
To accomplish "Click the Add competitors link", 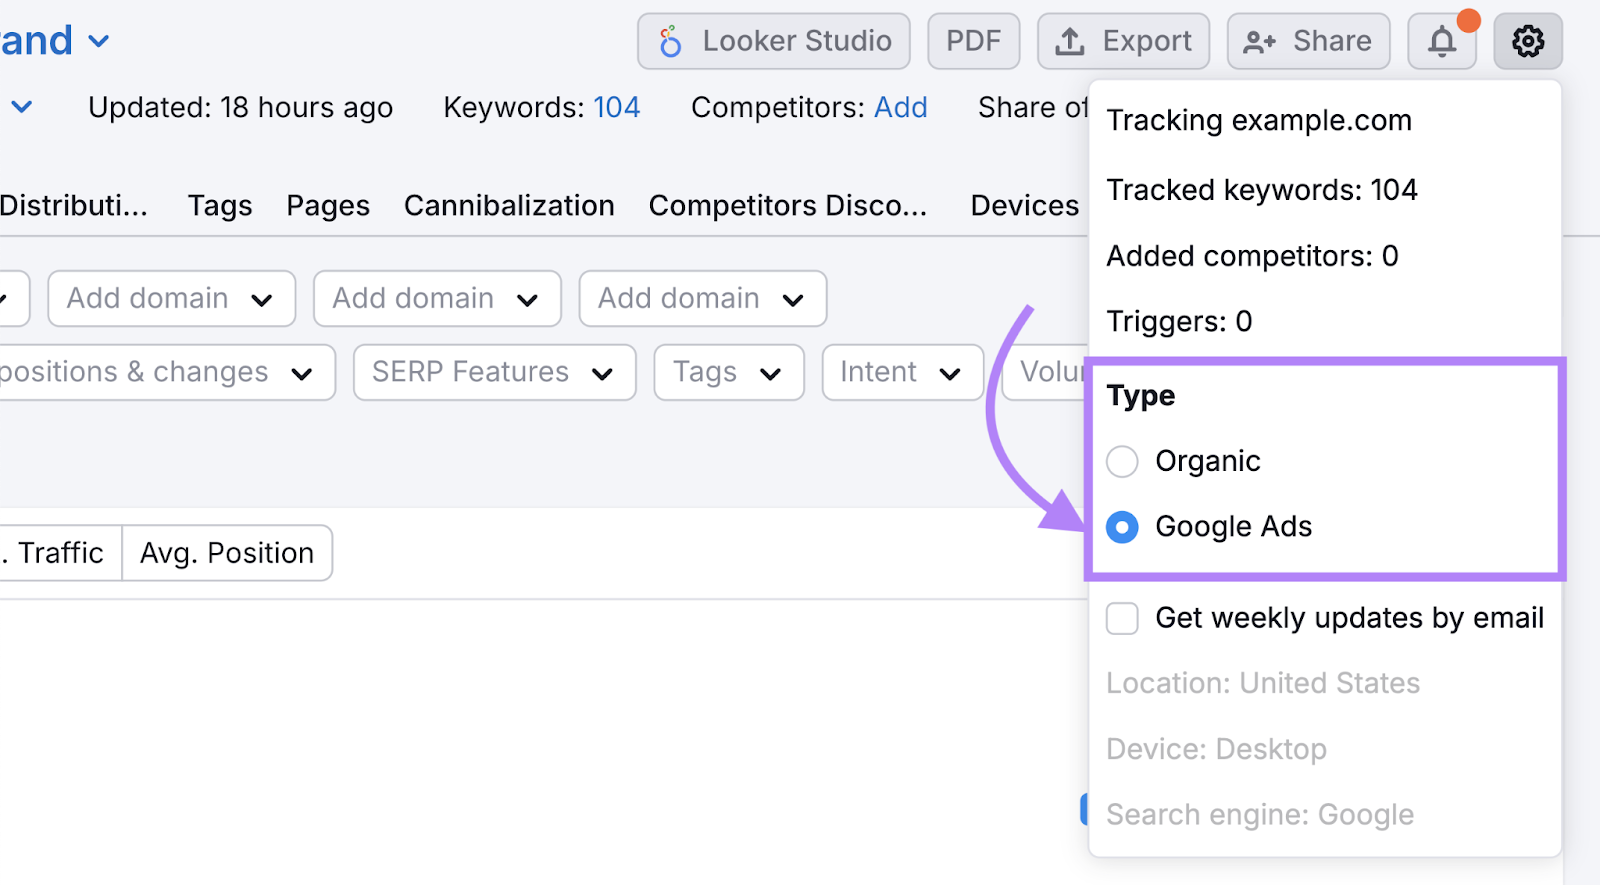I will point(900,108).
